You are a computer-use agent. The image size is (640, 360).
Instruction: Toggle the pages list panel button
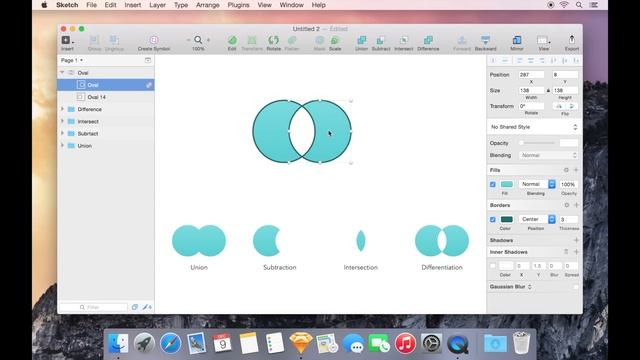148,60
